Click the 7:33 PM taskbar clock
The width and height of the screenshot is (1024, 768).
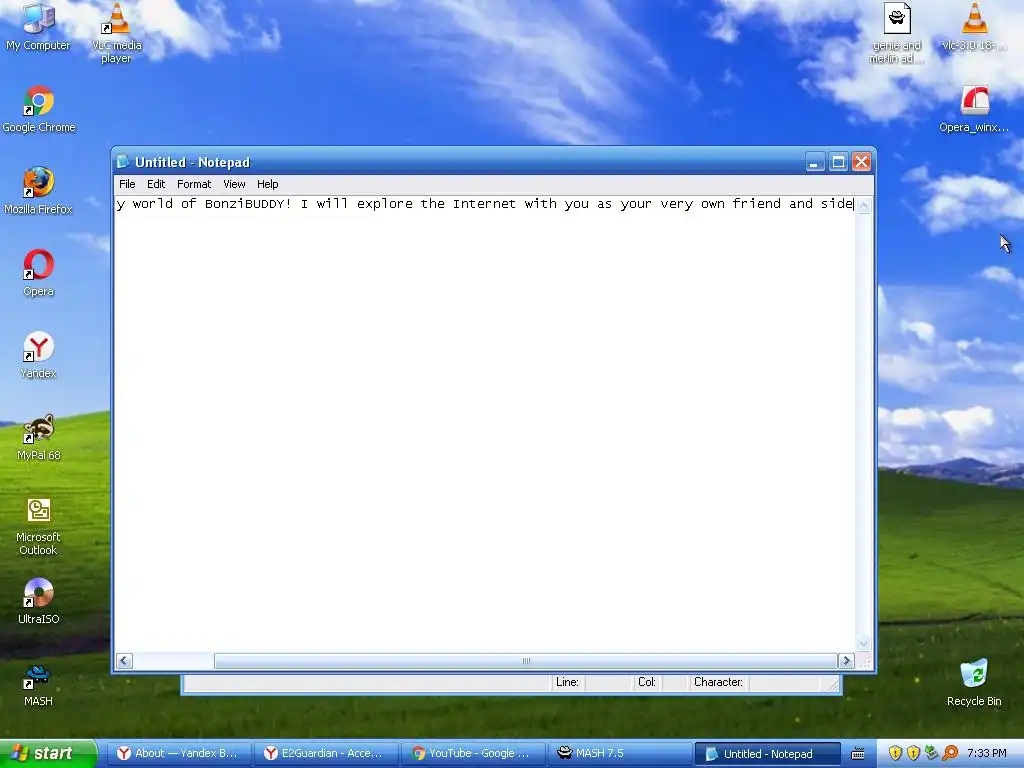[x=986, y=753]
